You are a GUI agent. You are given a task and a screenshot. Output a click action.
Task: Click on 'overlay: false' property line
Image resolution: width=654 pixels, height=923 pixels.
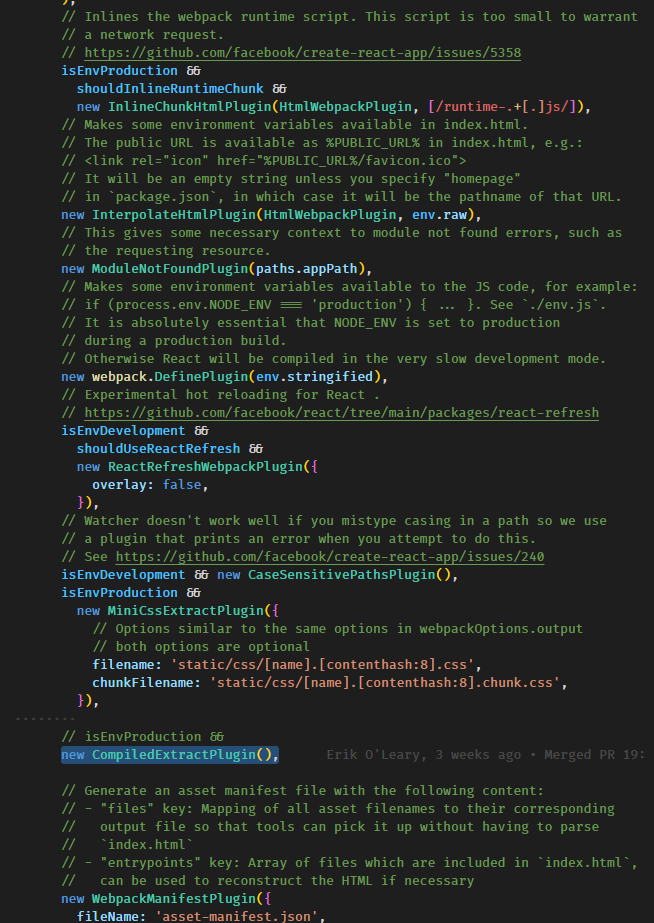[x=150, y=484]
